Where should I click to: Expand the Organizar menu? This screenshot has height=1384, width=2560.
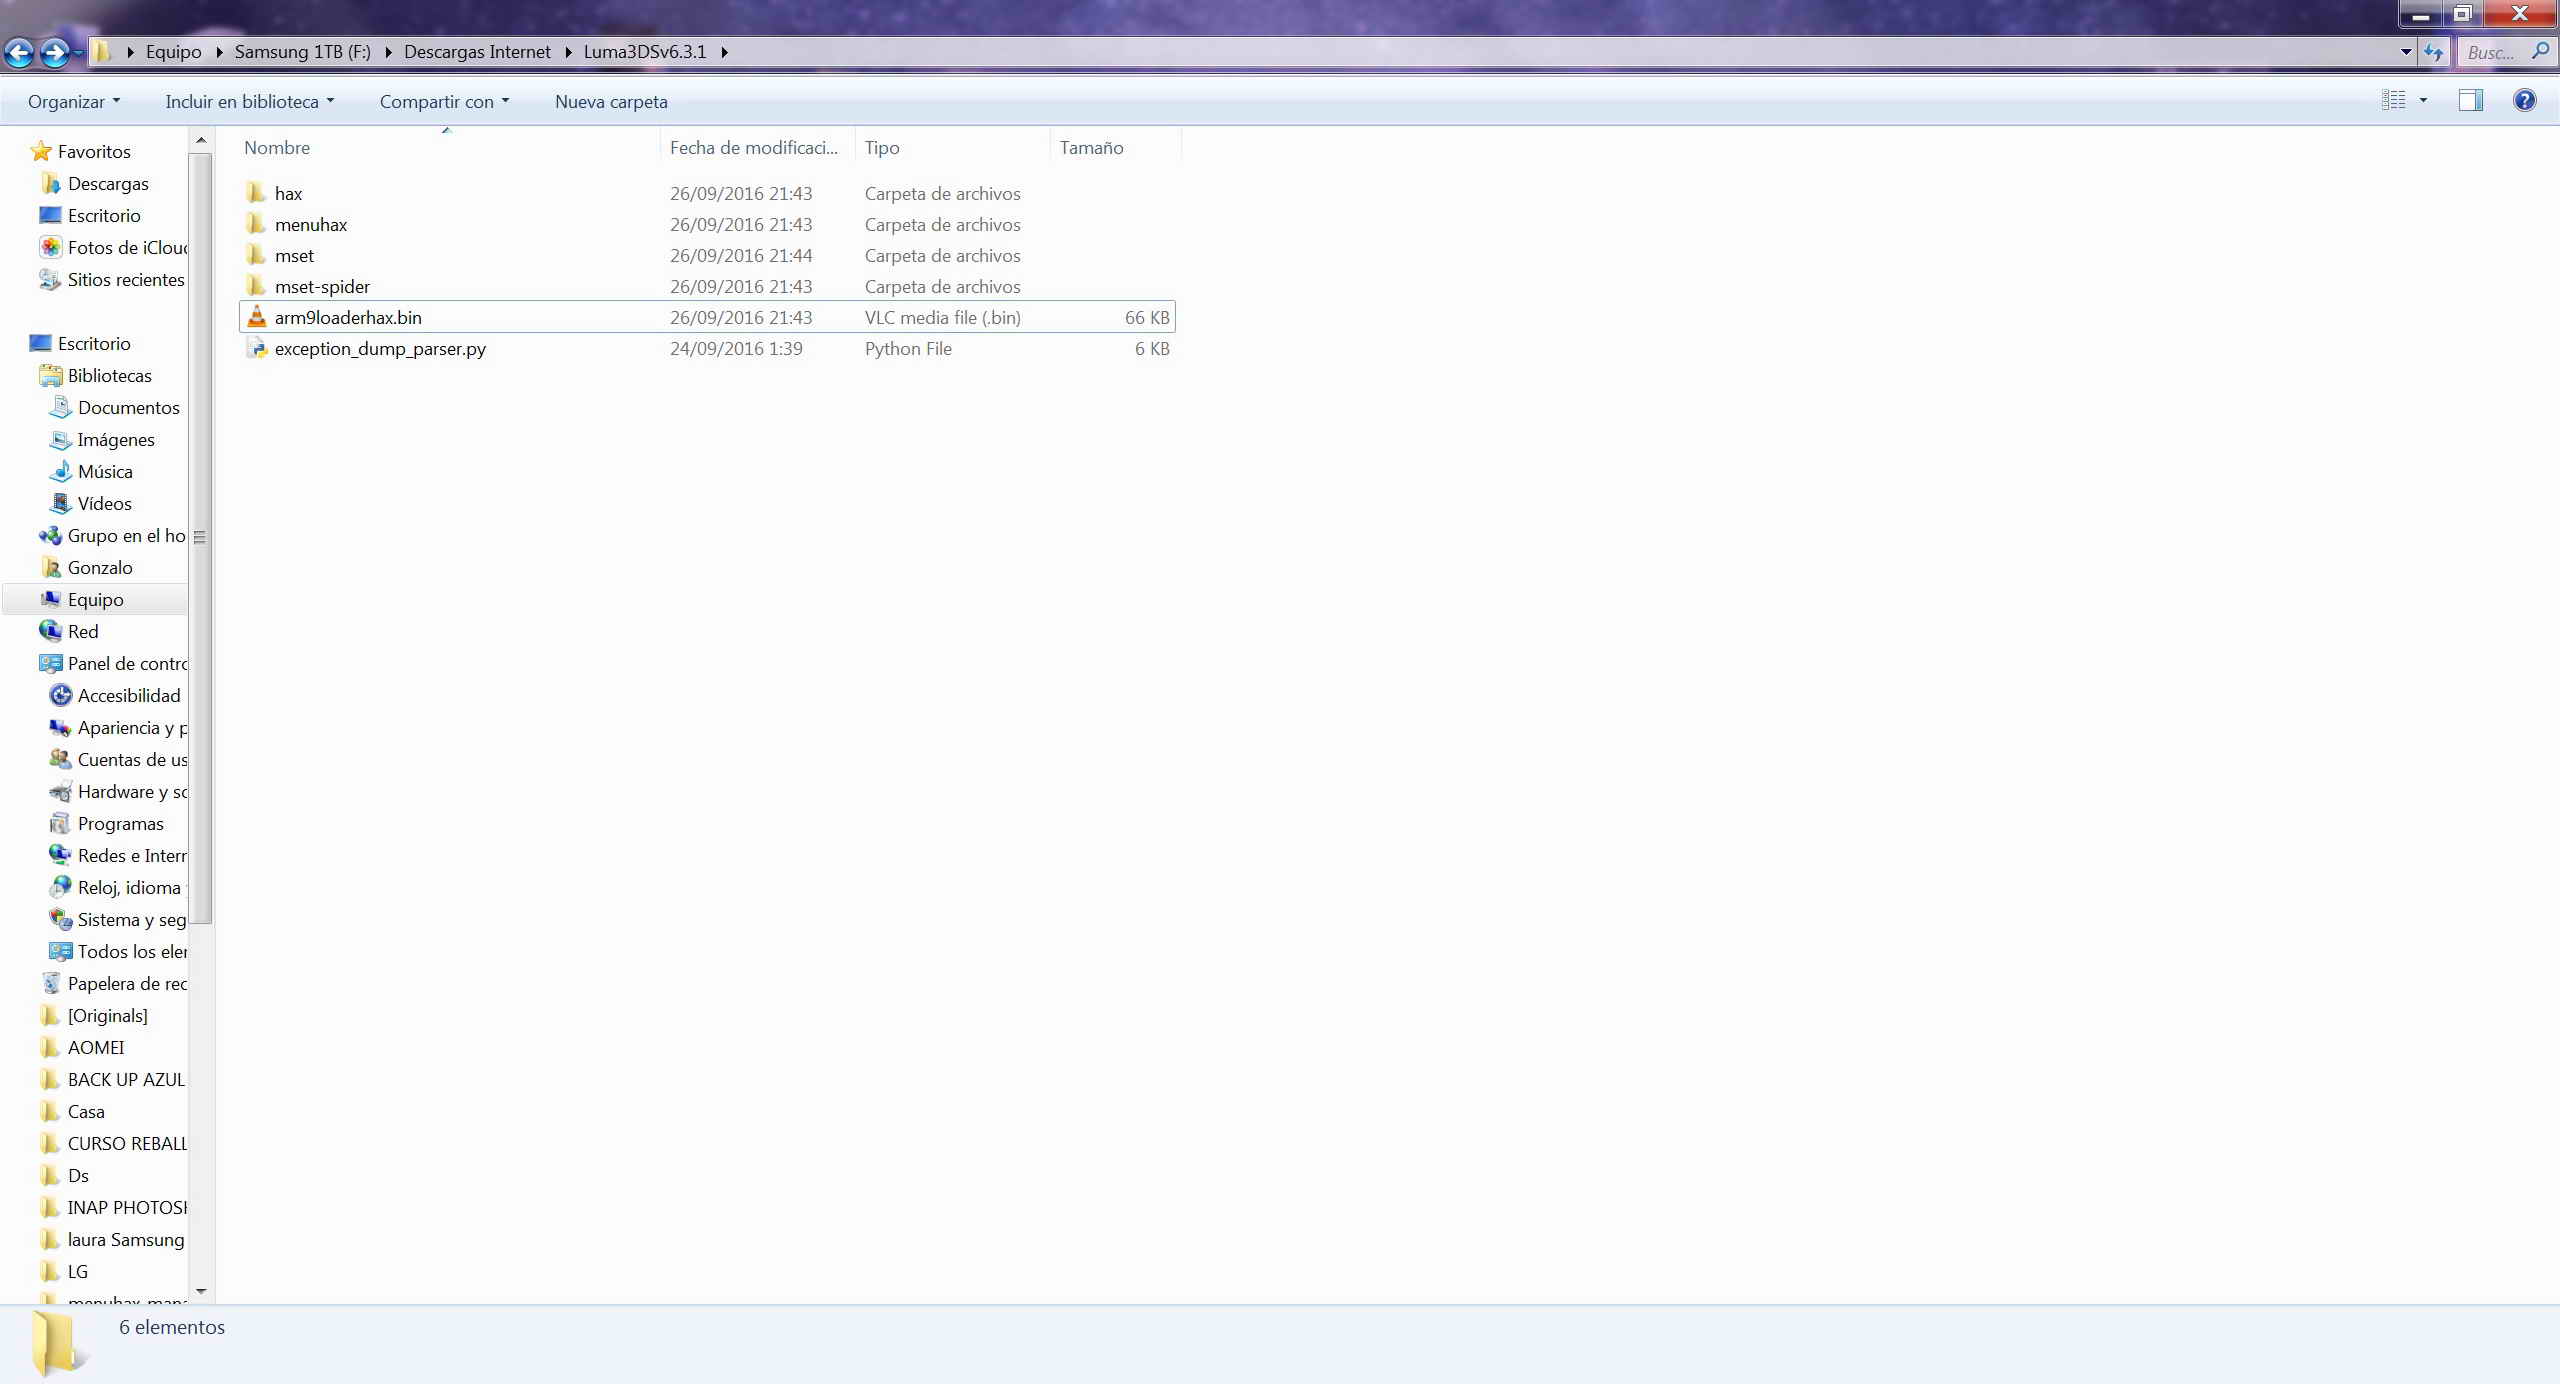[x=74, y=101]
